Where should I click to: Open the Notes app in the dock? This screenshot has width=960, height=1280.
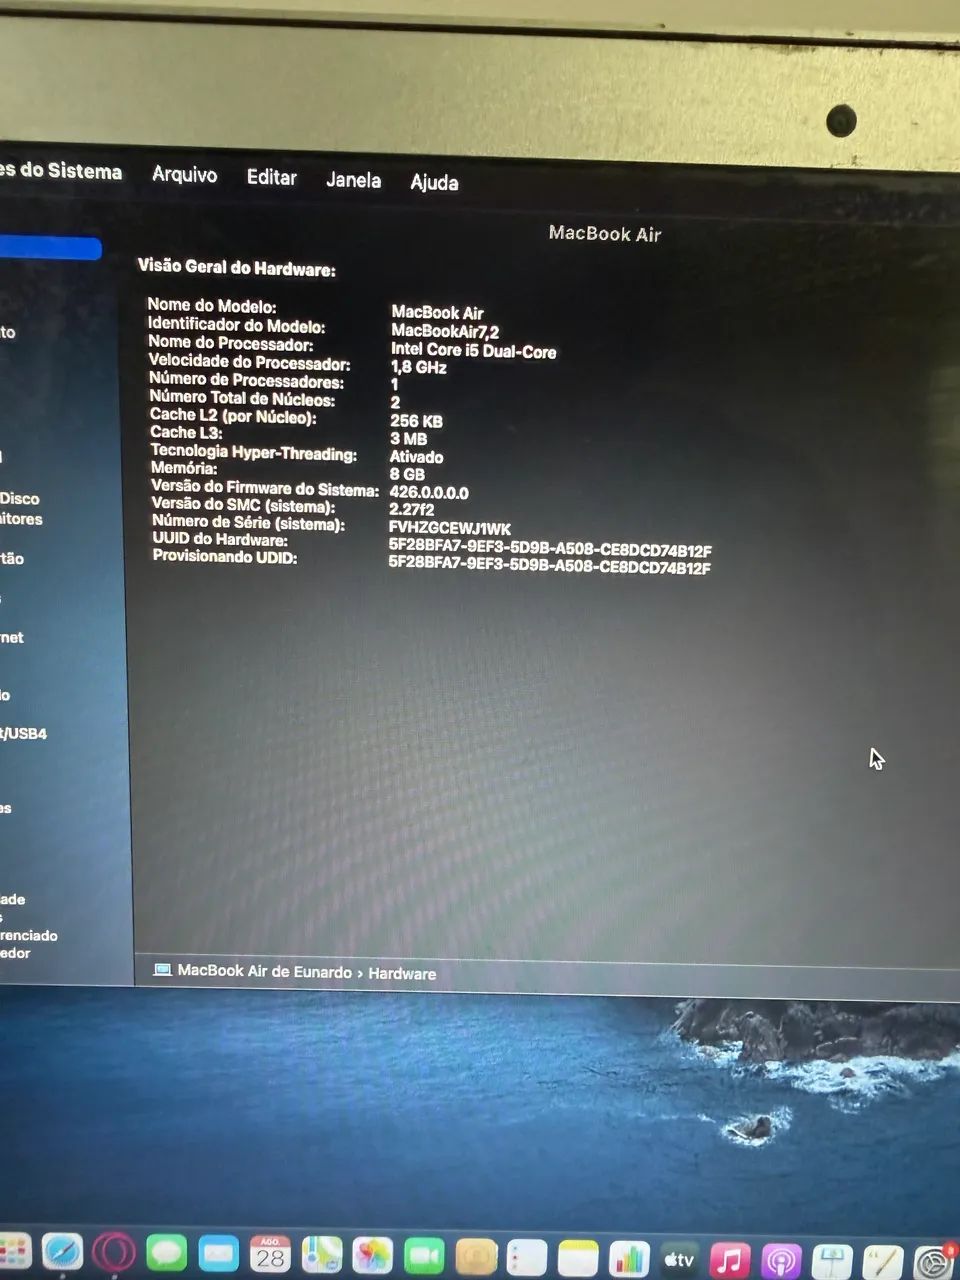pyautogui.click(x=578, y=1259)
